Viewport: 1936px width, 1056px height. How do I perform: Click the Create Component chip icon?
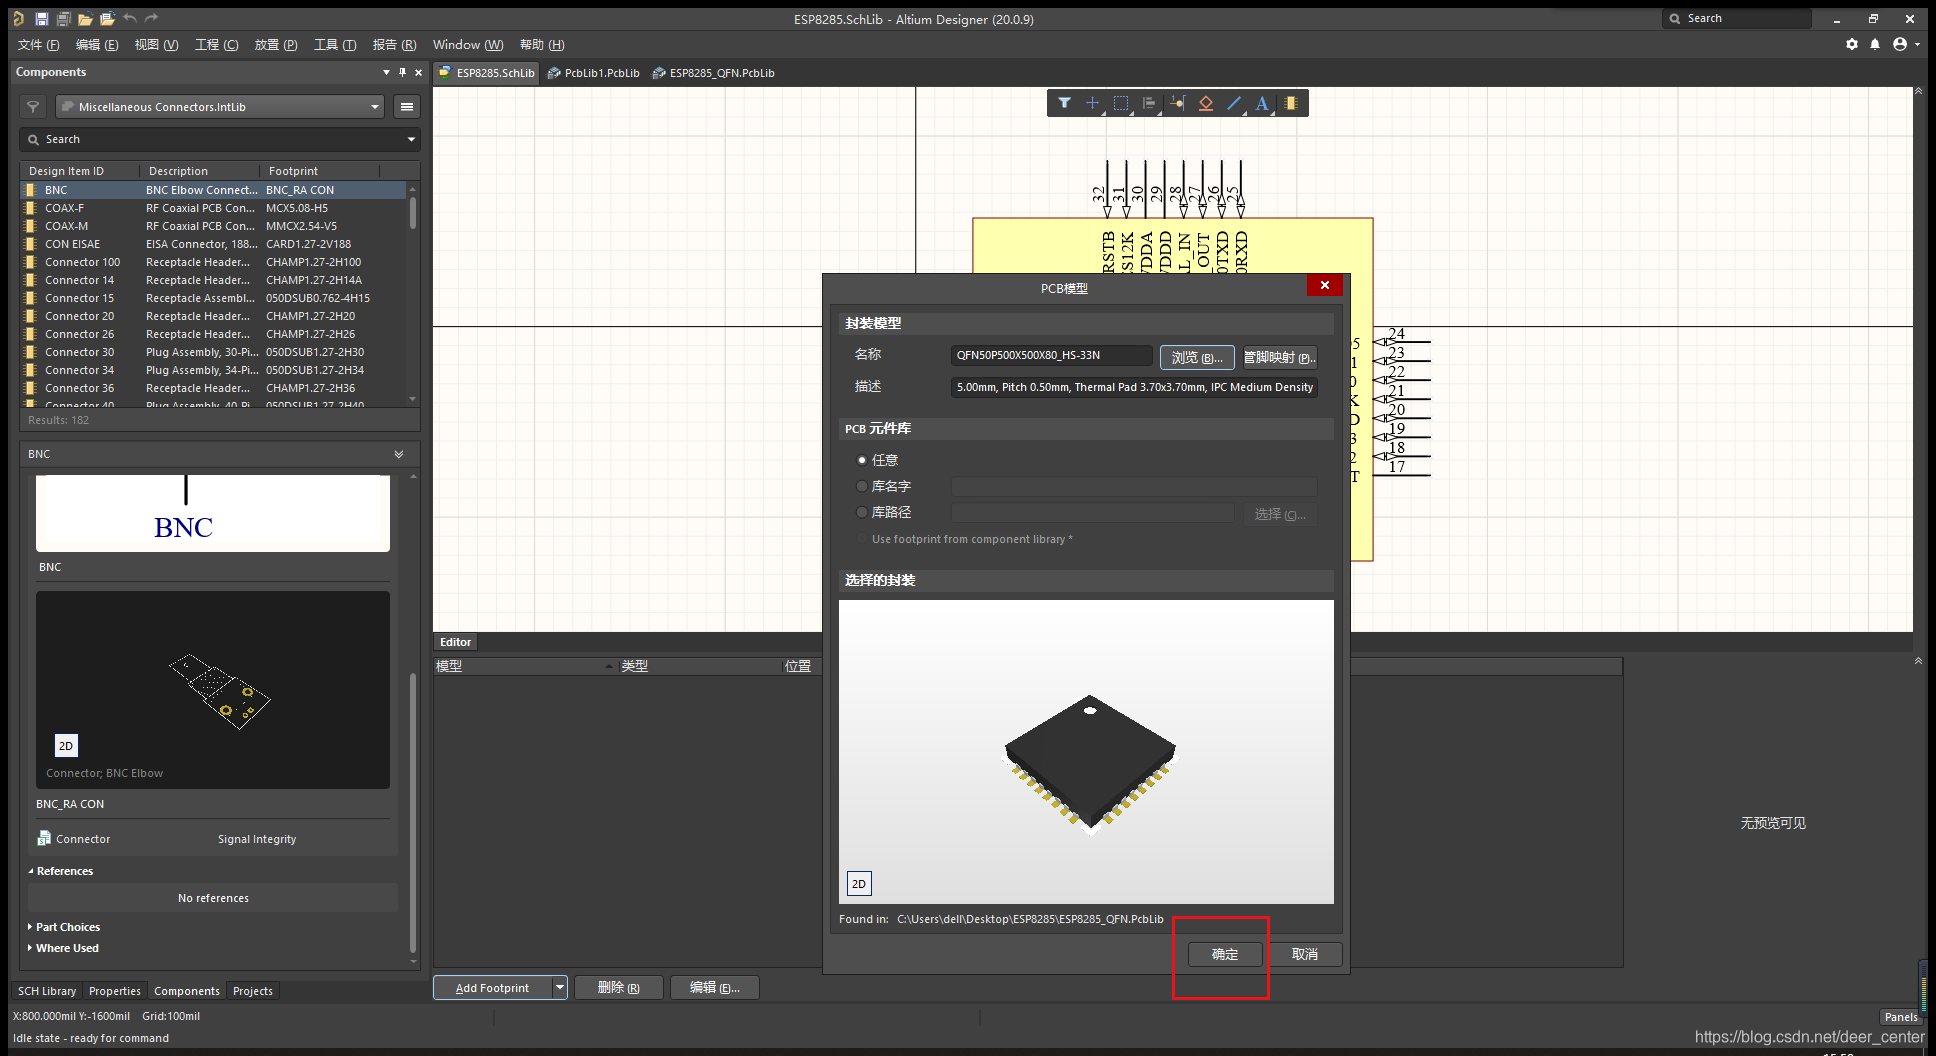click(1291, 103)
